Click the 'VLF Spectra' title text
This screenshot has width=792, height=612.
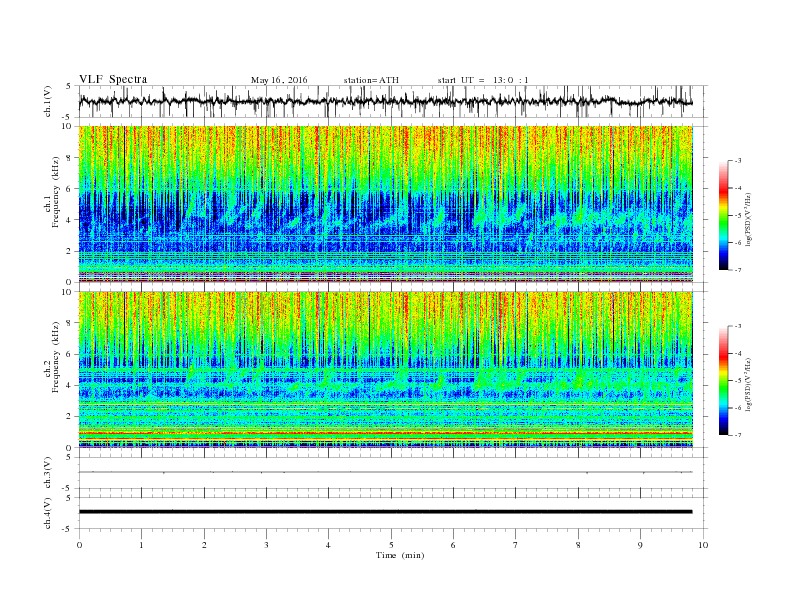113,79
